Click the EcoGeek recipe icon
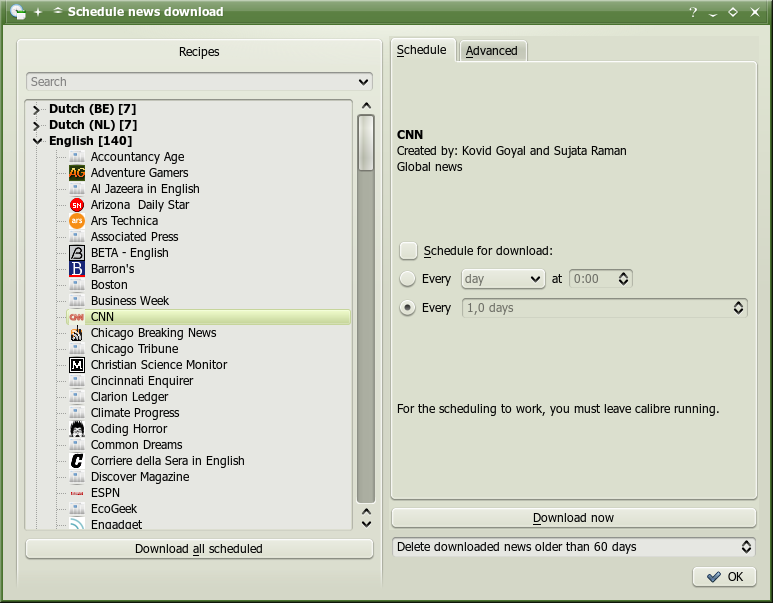Image resolution: width=773 pixels, height=603 pixels. [x=77, y=509]
